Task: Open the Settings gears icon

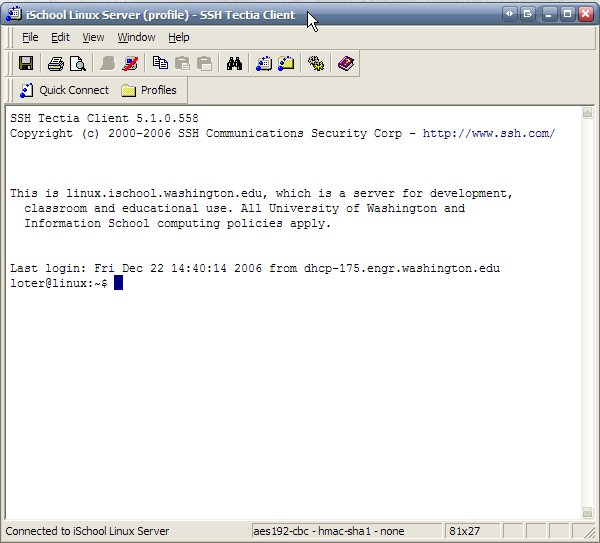Action: pyautogui.click(x=316, y=64)
